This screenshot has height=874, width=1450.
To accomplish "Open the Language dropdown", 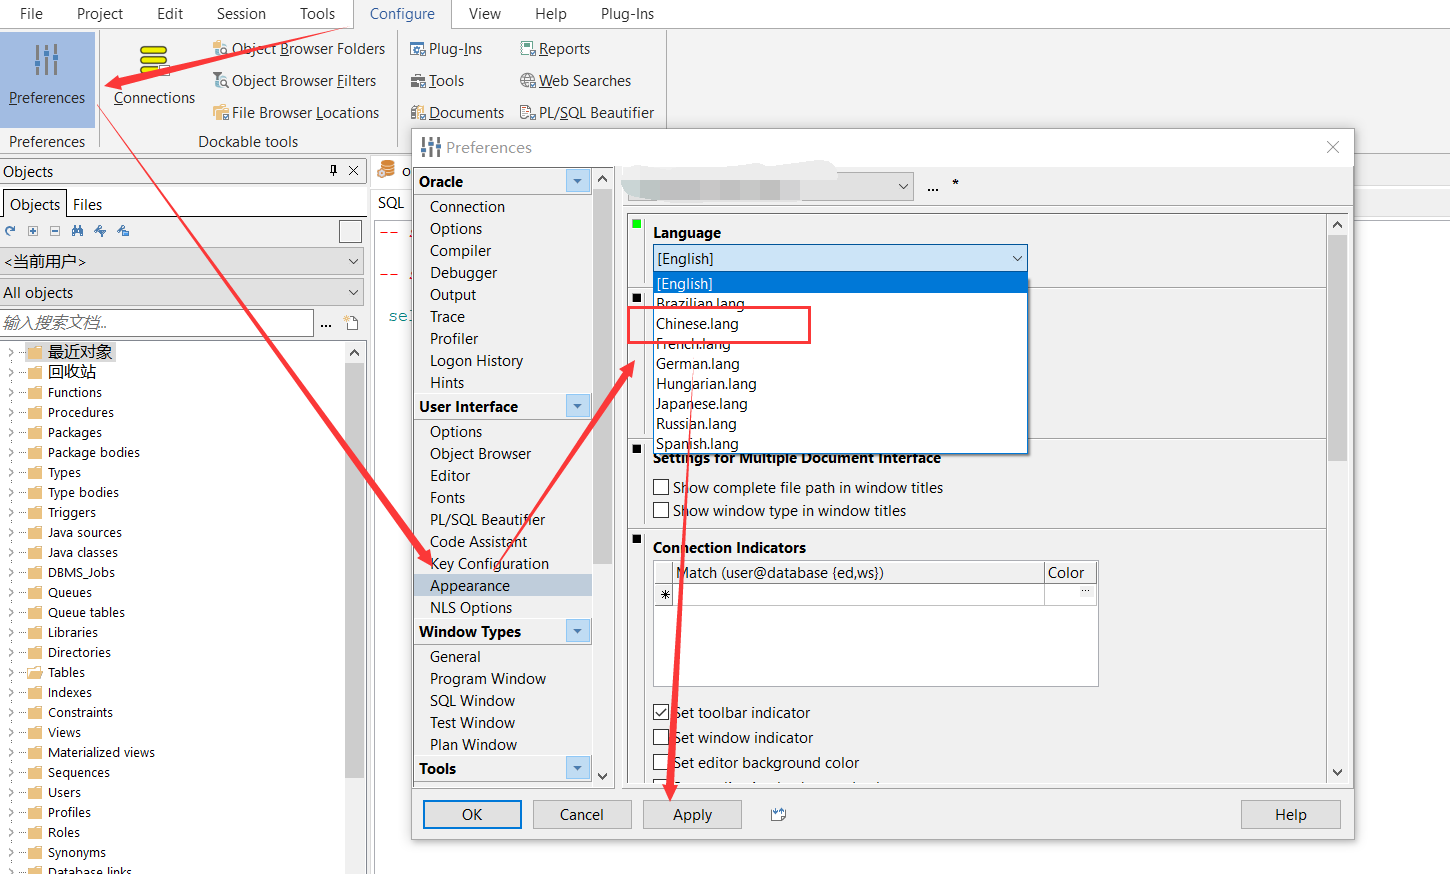I will click(840, 258).
